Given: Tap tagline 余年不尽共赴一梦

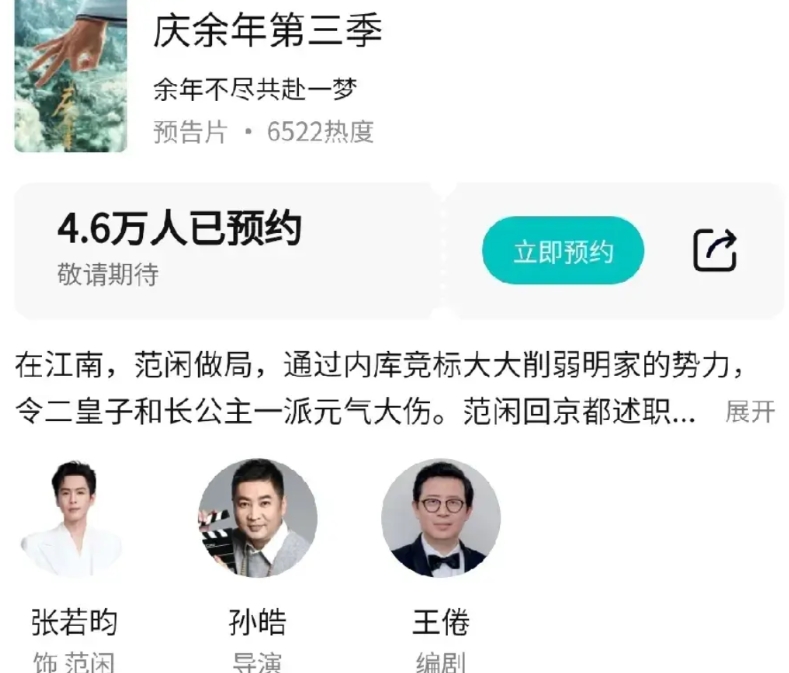Looking at the screenshot, I should [255, 90].
